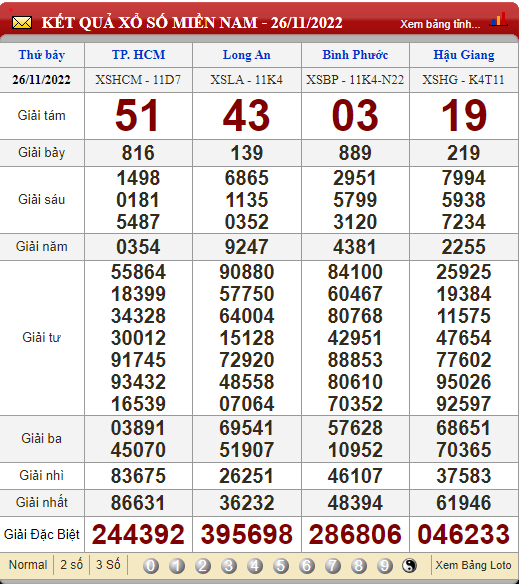Filter by digit 3 ball

pyautogui.click(x=229, y=566)
